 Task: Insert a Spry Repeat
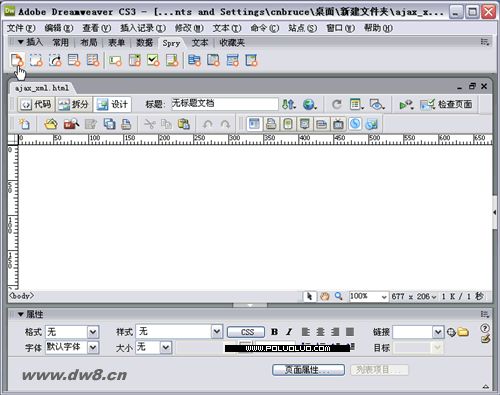(55, 60)
